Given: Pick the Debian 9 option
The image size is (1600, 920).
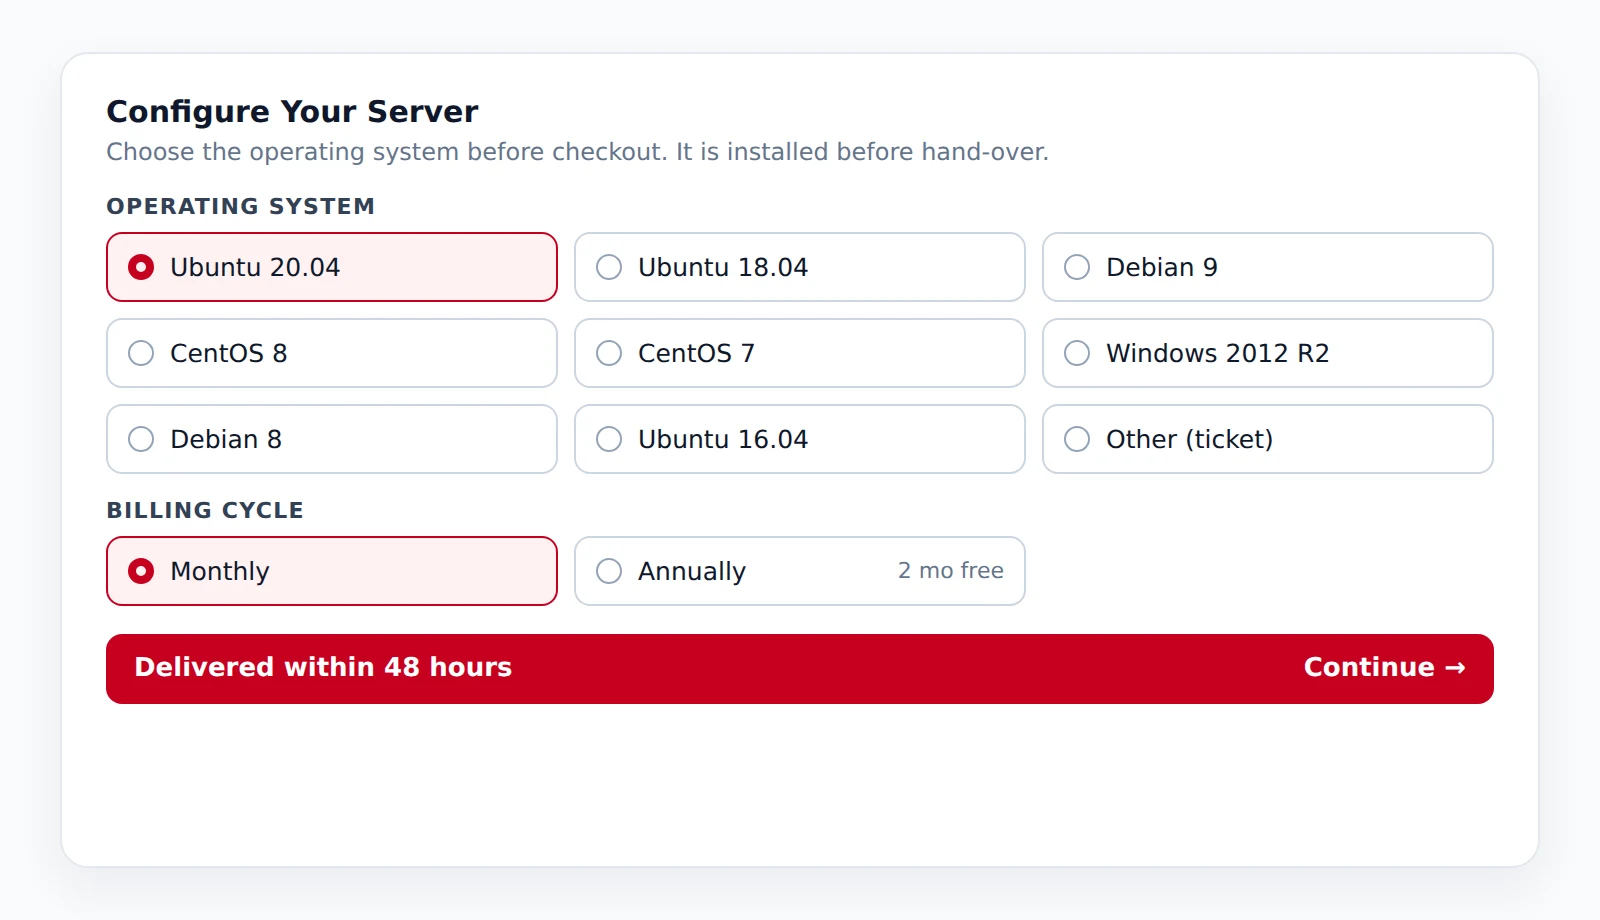Looking at the screenshot, I should (1268, 267).
